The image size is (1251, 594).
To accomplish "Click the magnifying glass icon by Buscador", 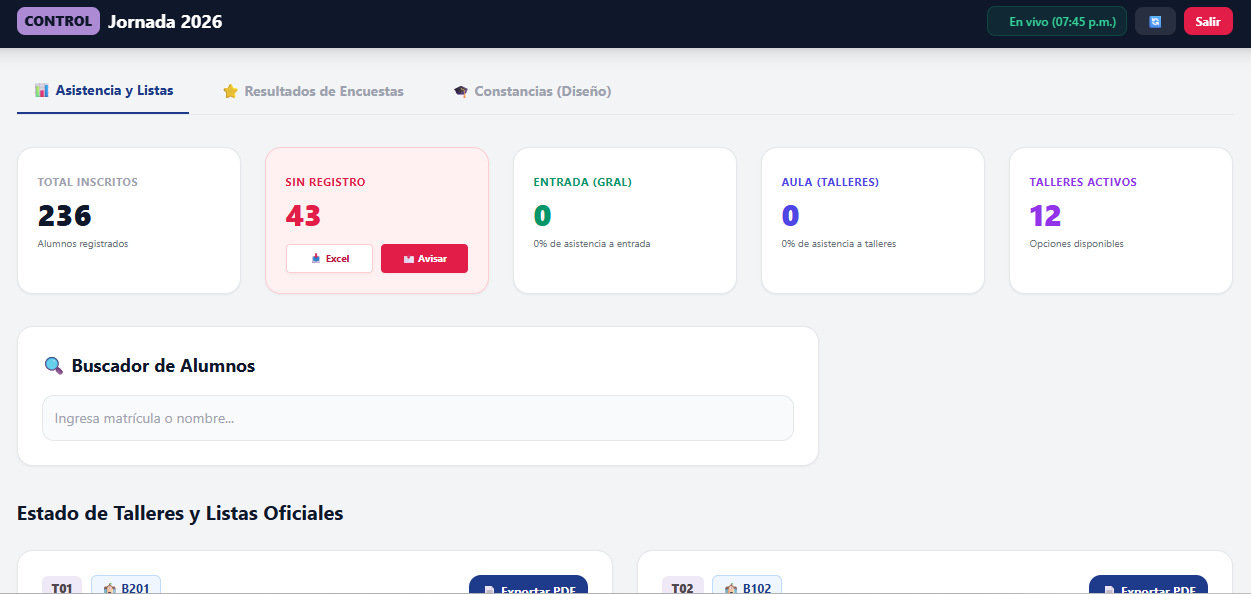I will coord(54,366).
